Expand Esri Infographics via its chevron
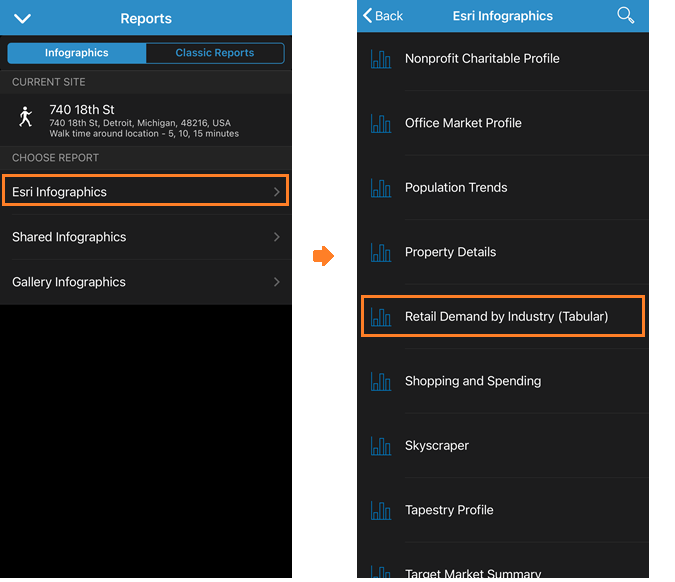This screenshot has width=675, height=582. click(x=277, y=192)
